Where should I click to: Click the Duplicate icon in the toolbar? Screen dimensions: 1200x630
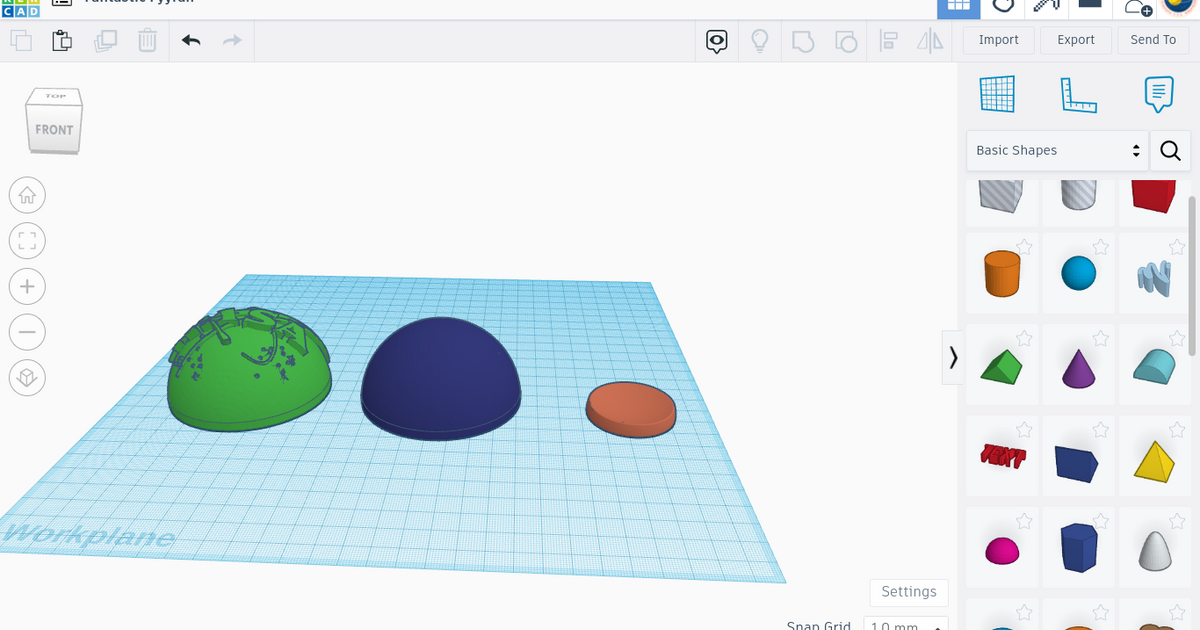(106, 41)
